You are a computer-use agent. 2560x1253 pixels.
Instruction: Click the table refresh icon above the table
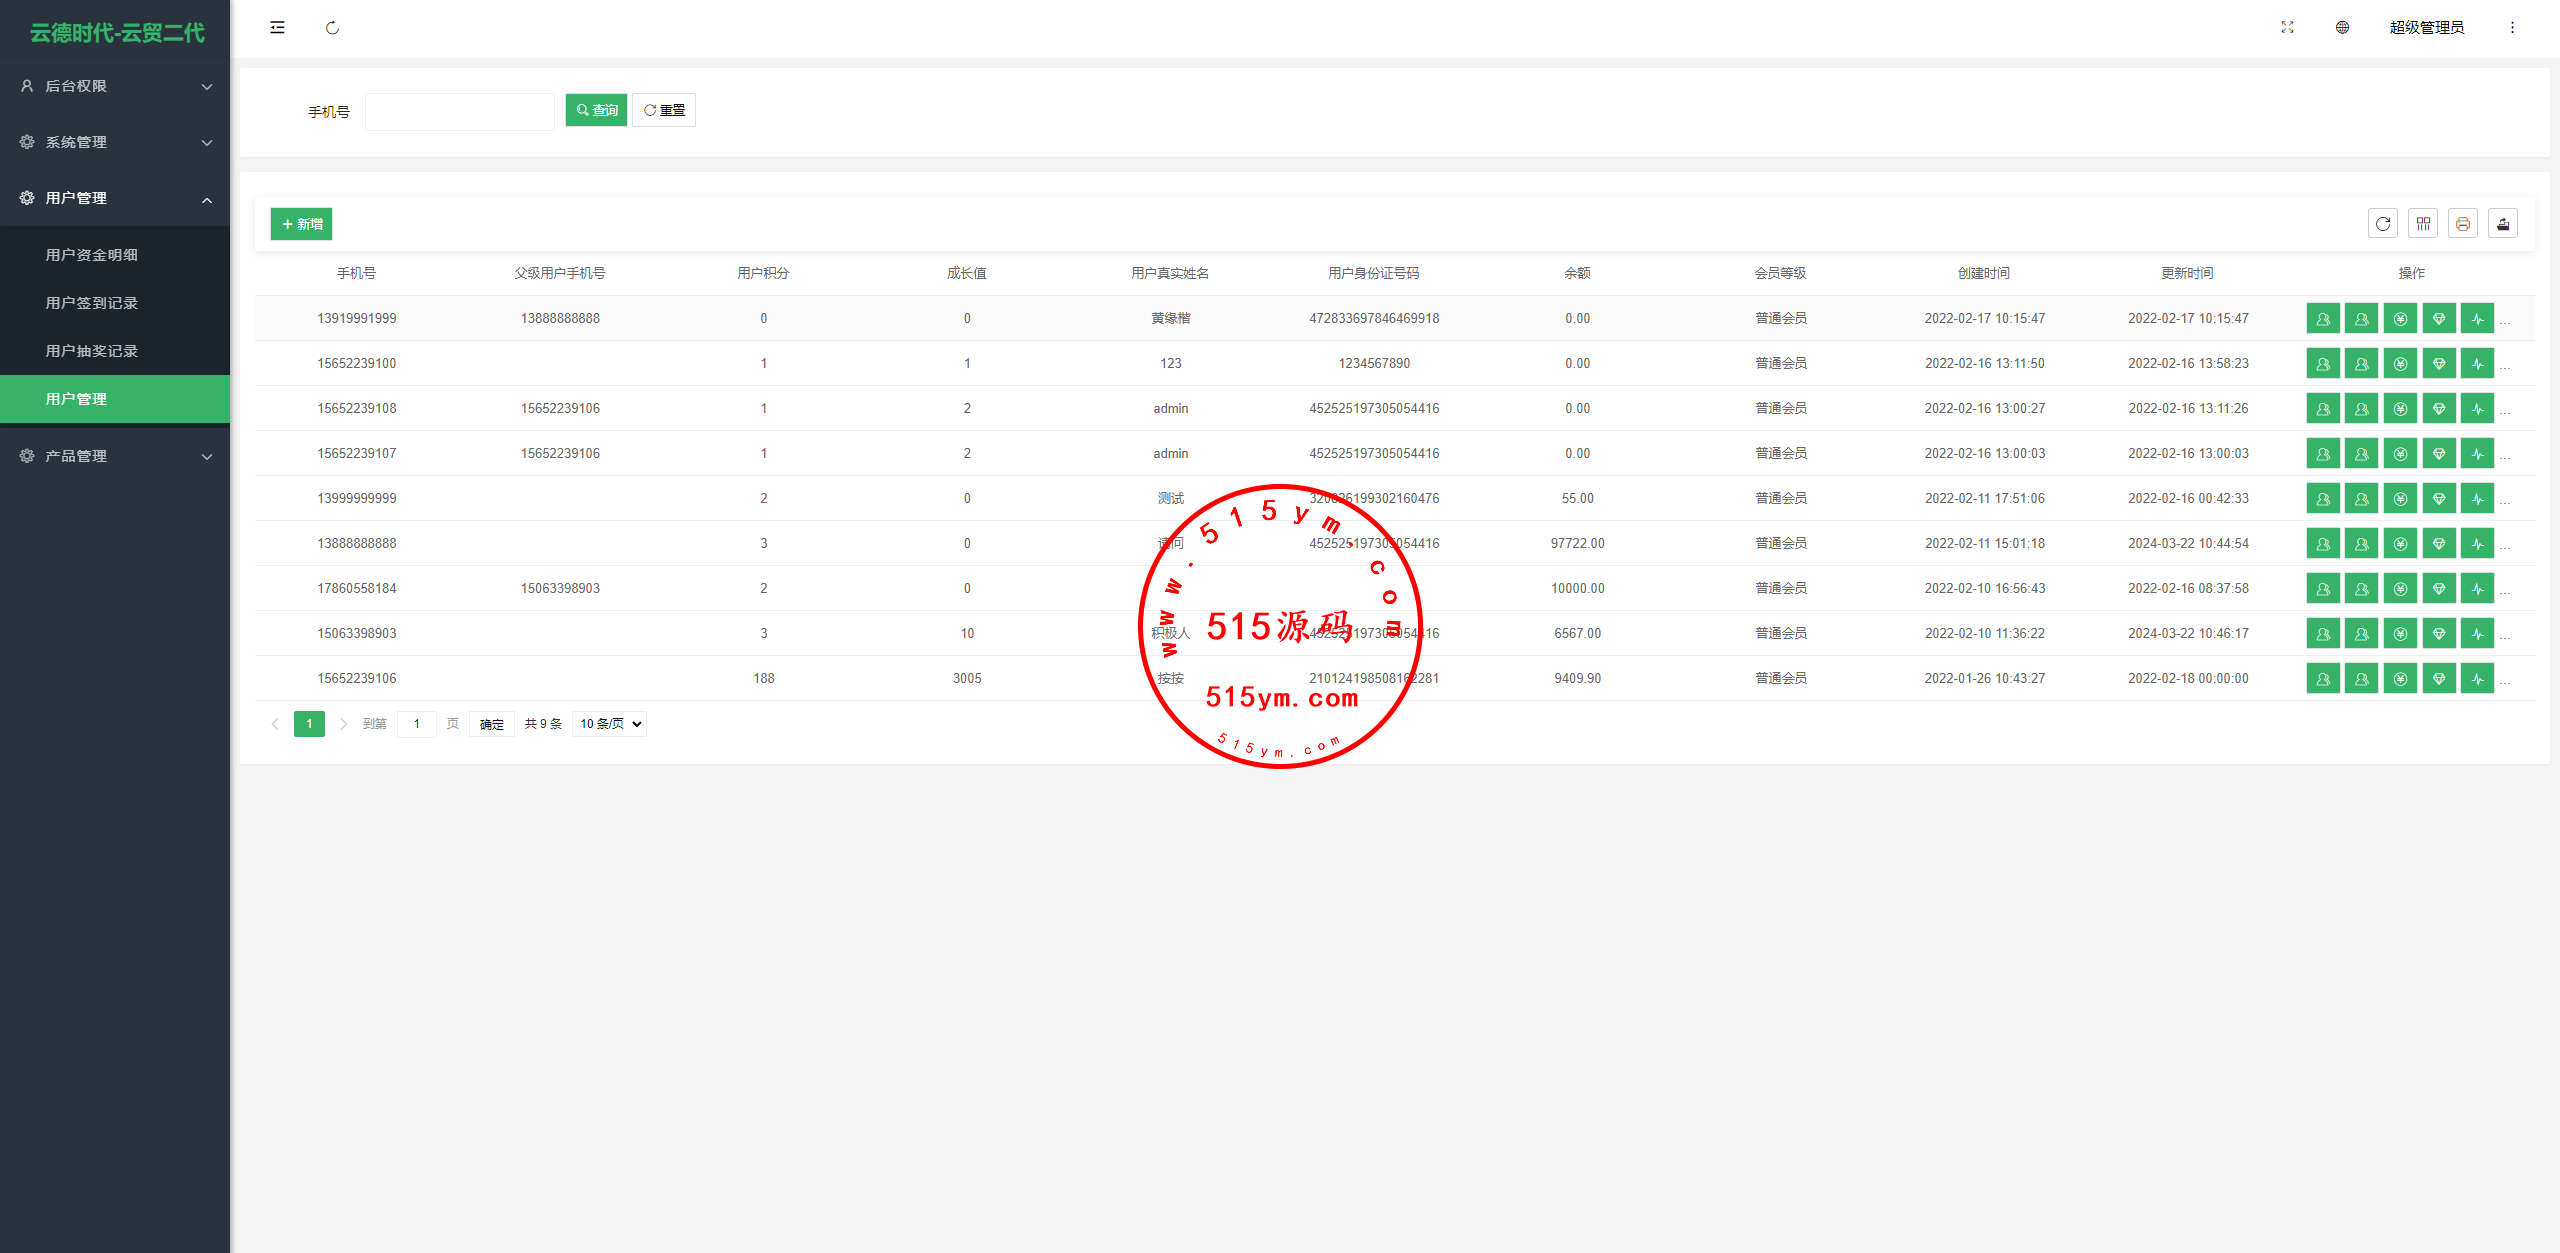[x=2383, y=224]
